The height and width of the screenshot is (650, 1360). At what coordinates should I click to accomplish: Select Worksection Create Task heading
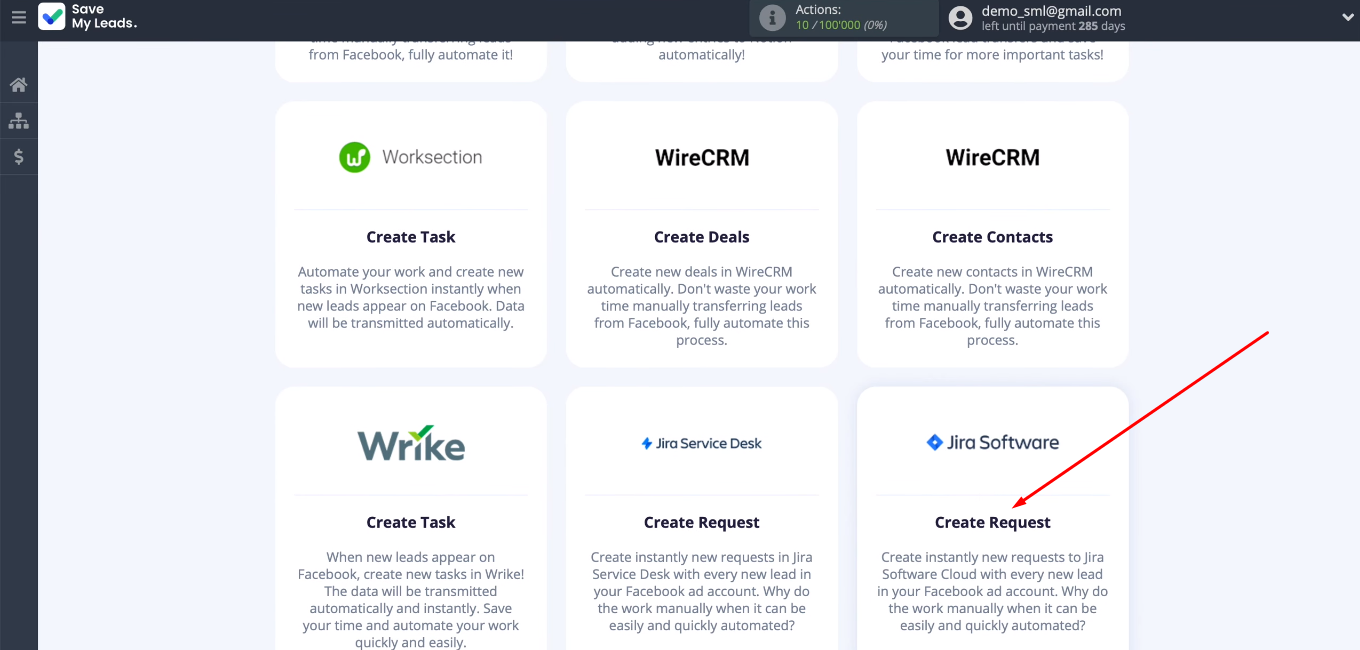pyautogui.click(x=411, y=237)
